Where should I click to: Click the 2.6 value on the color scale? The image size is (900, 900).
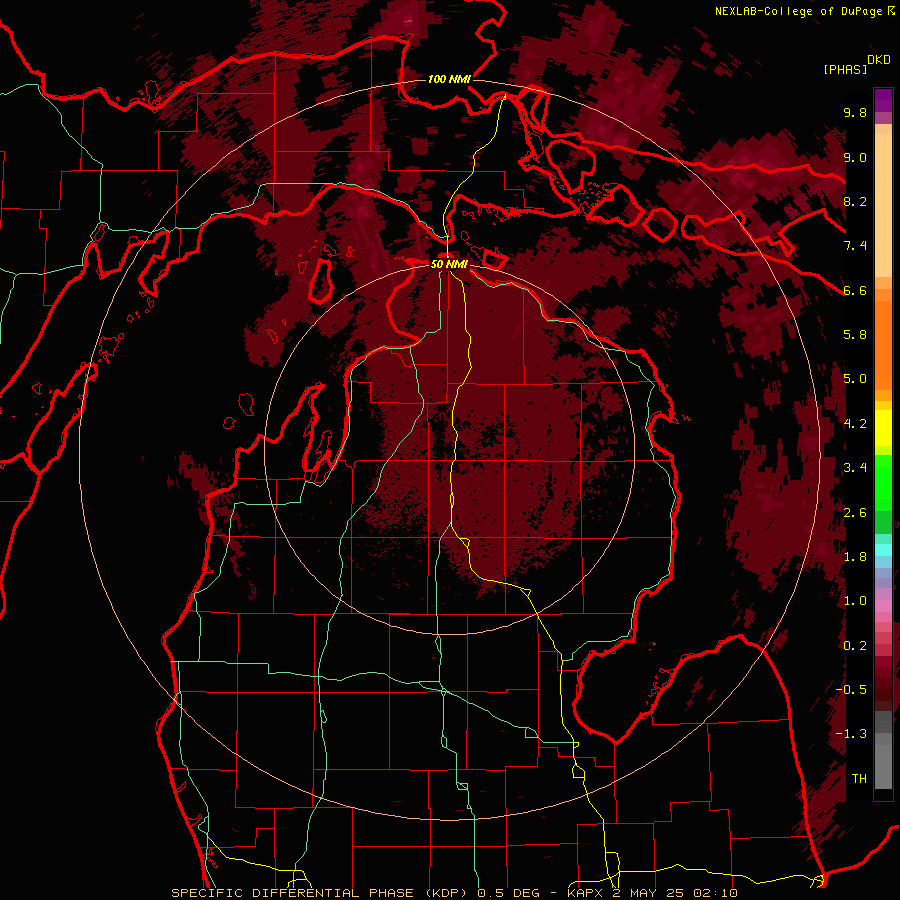(x=855, y=513)
